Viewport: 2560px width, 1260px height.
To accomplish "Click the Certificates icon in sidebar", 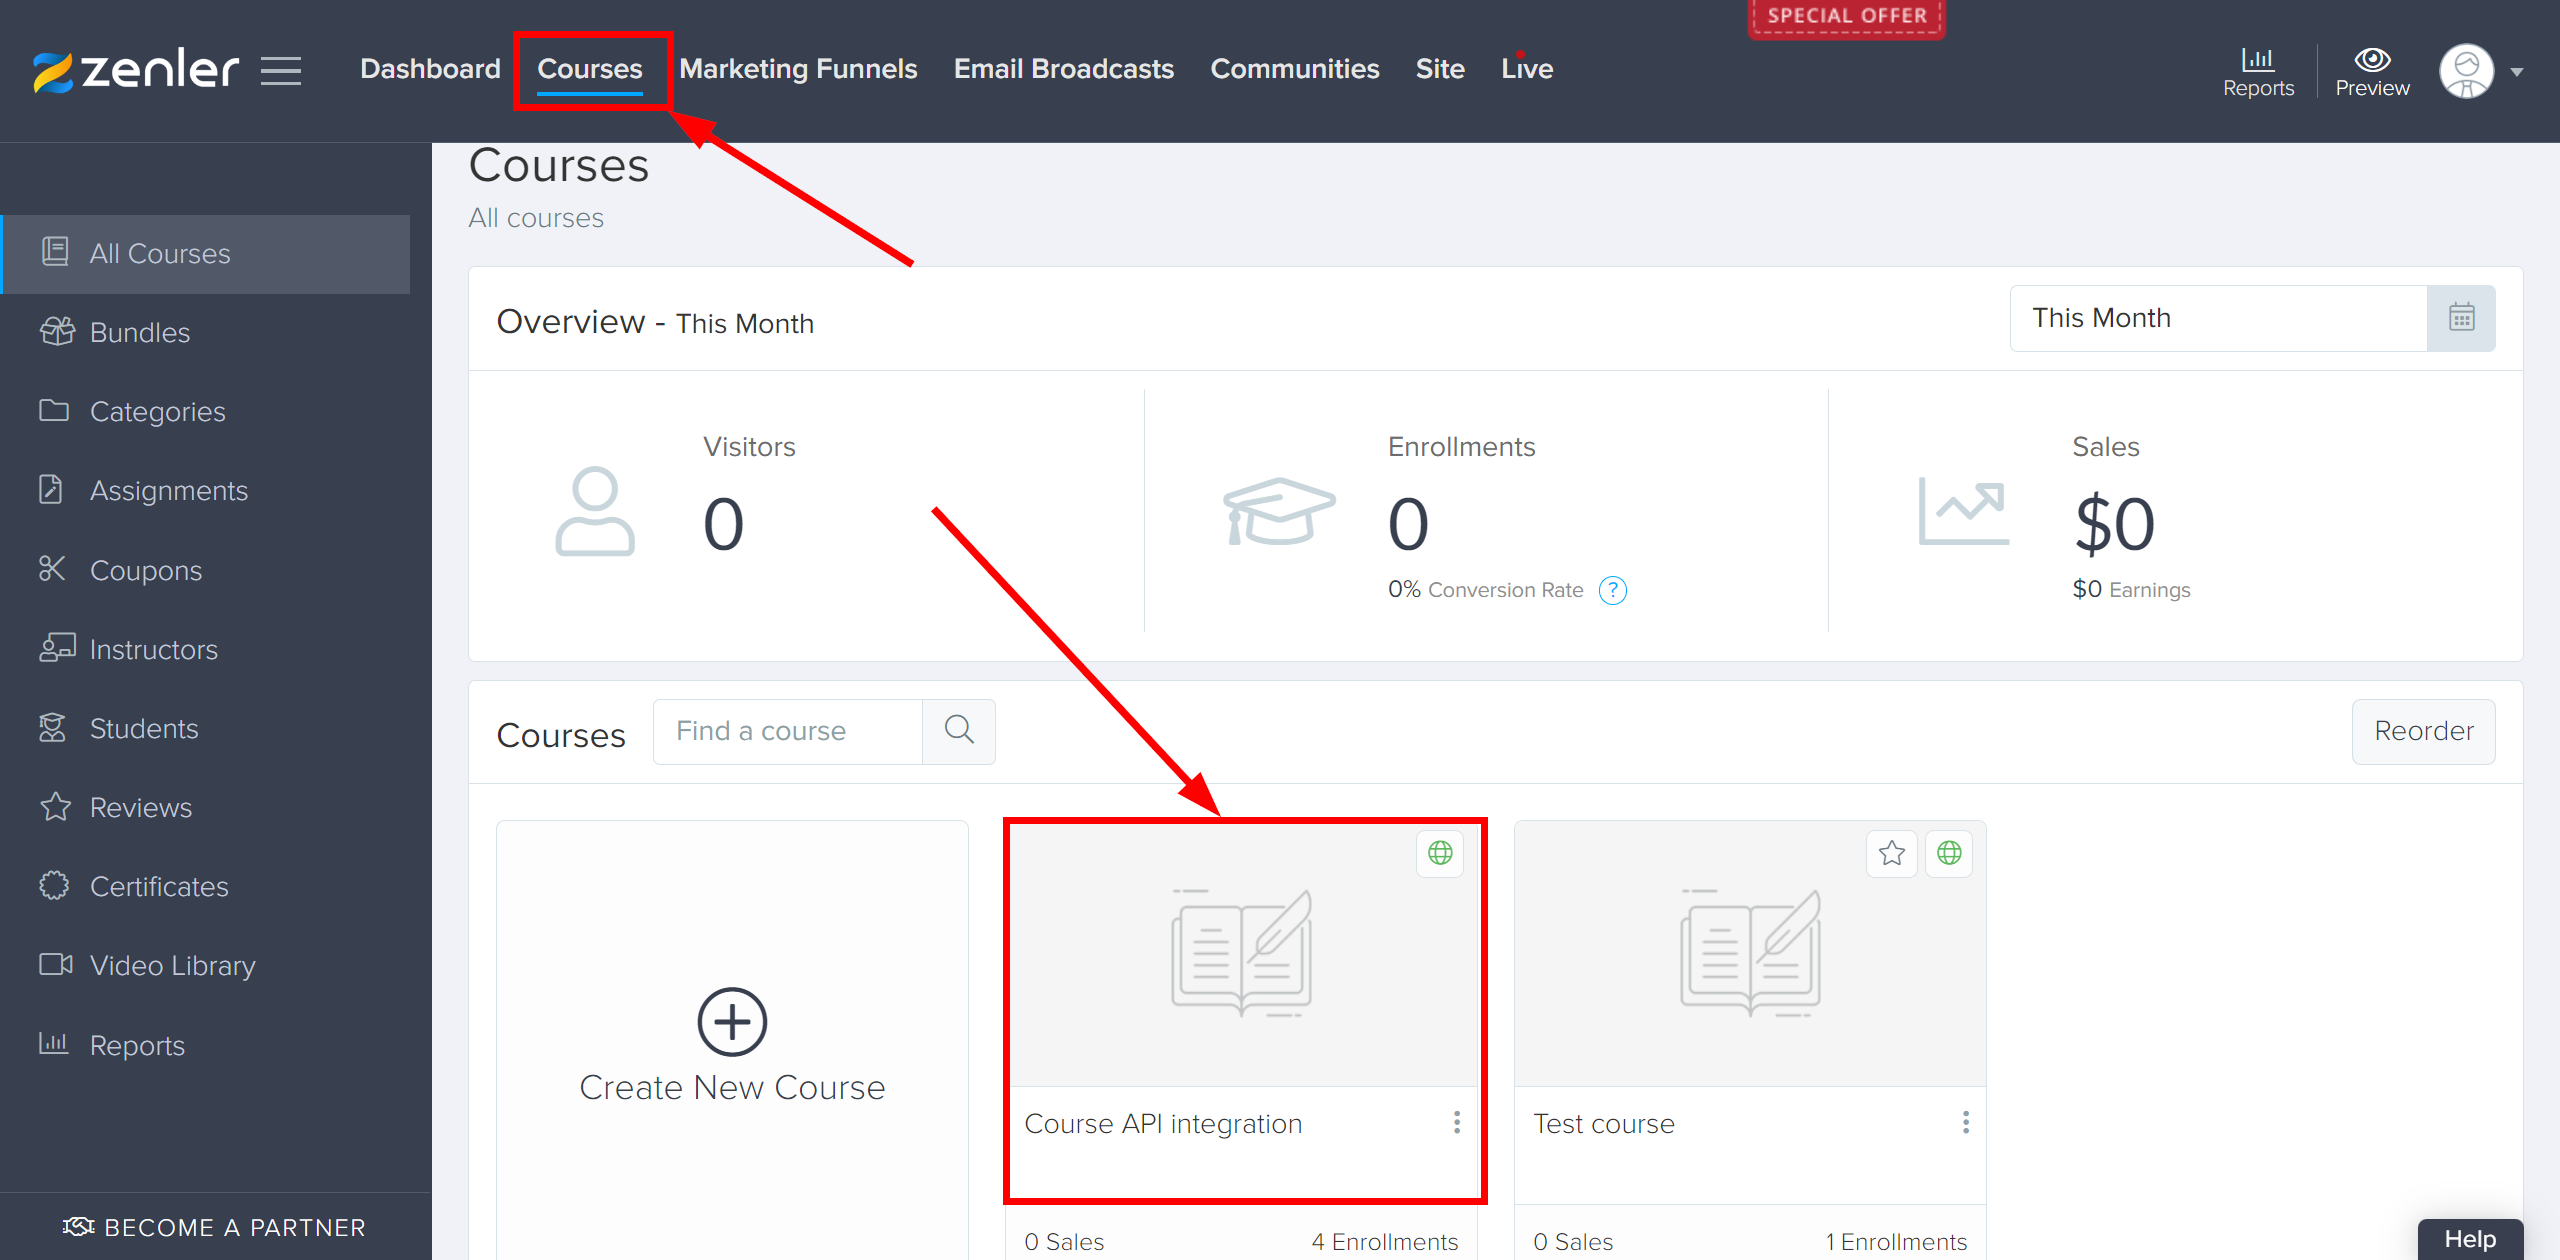I will (x=54, y=886).
